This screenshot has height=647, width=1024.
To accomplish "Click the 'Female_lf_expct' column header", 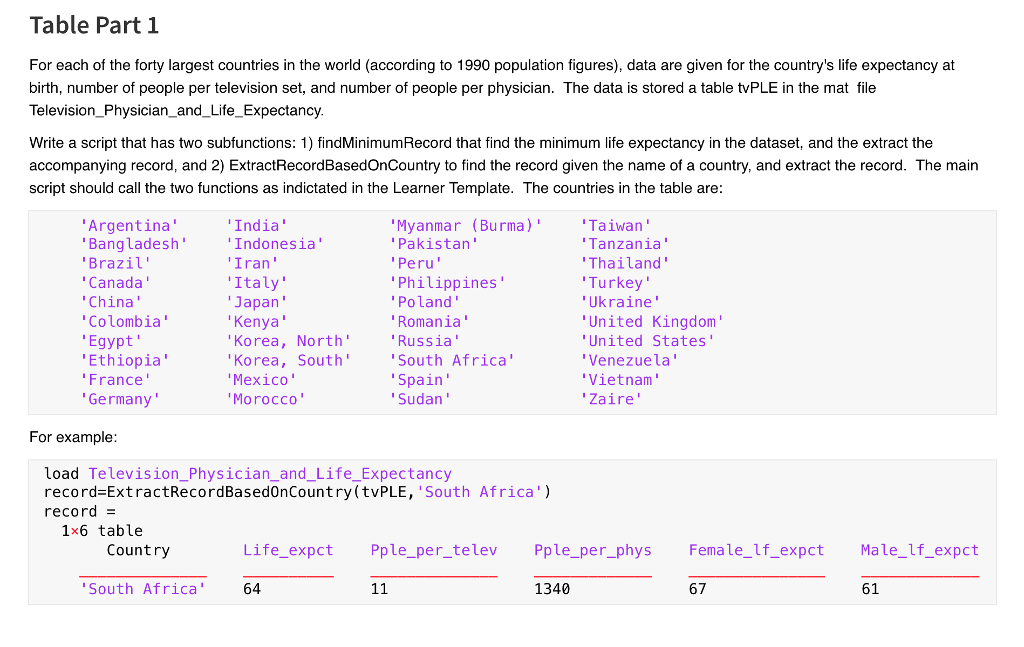I will click(756, 550).
